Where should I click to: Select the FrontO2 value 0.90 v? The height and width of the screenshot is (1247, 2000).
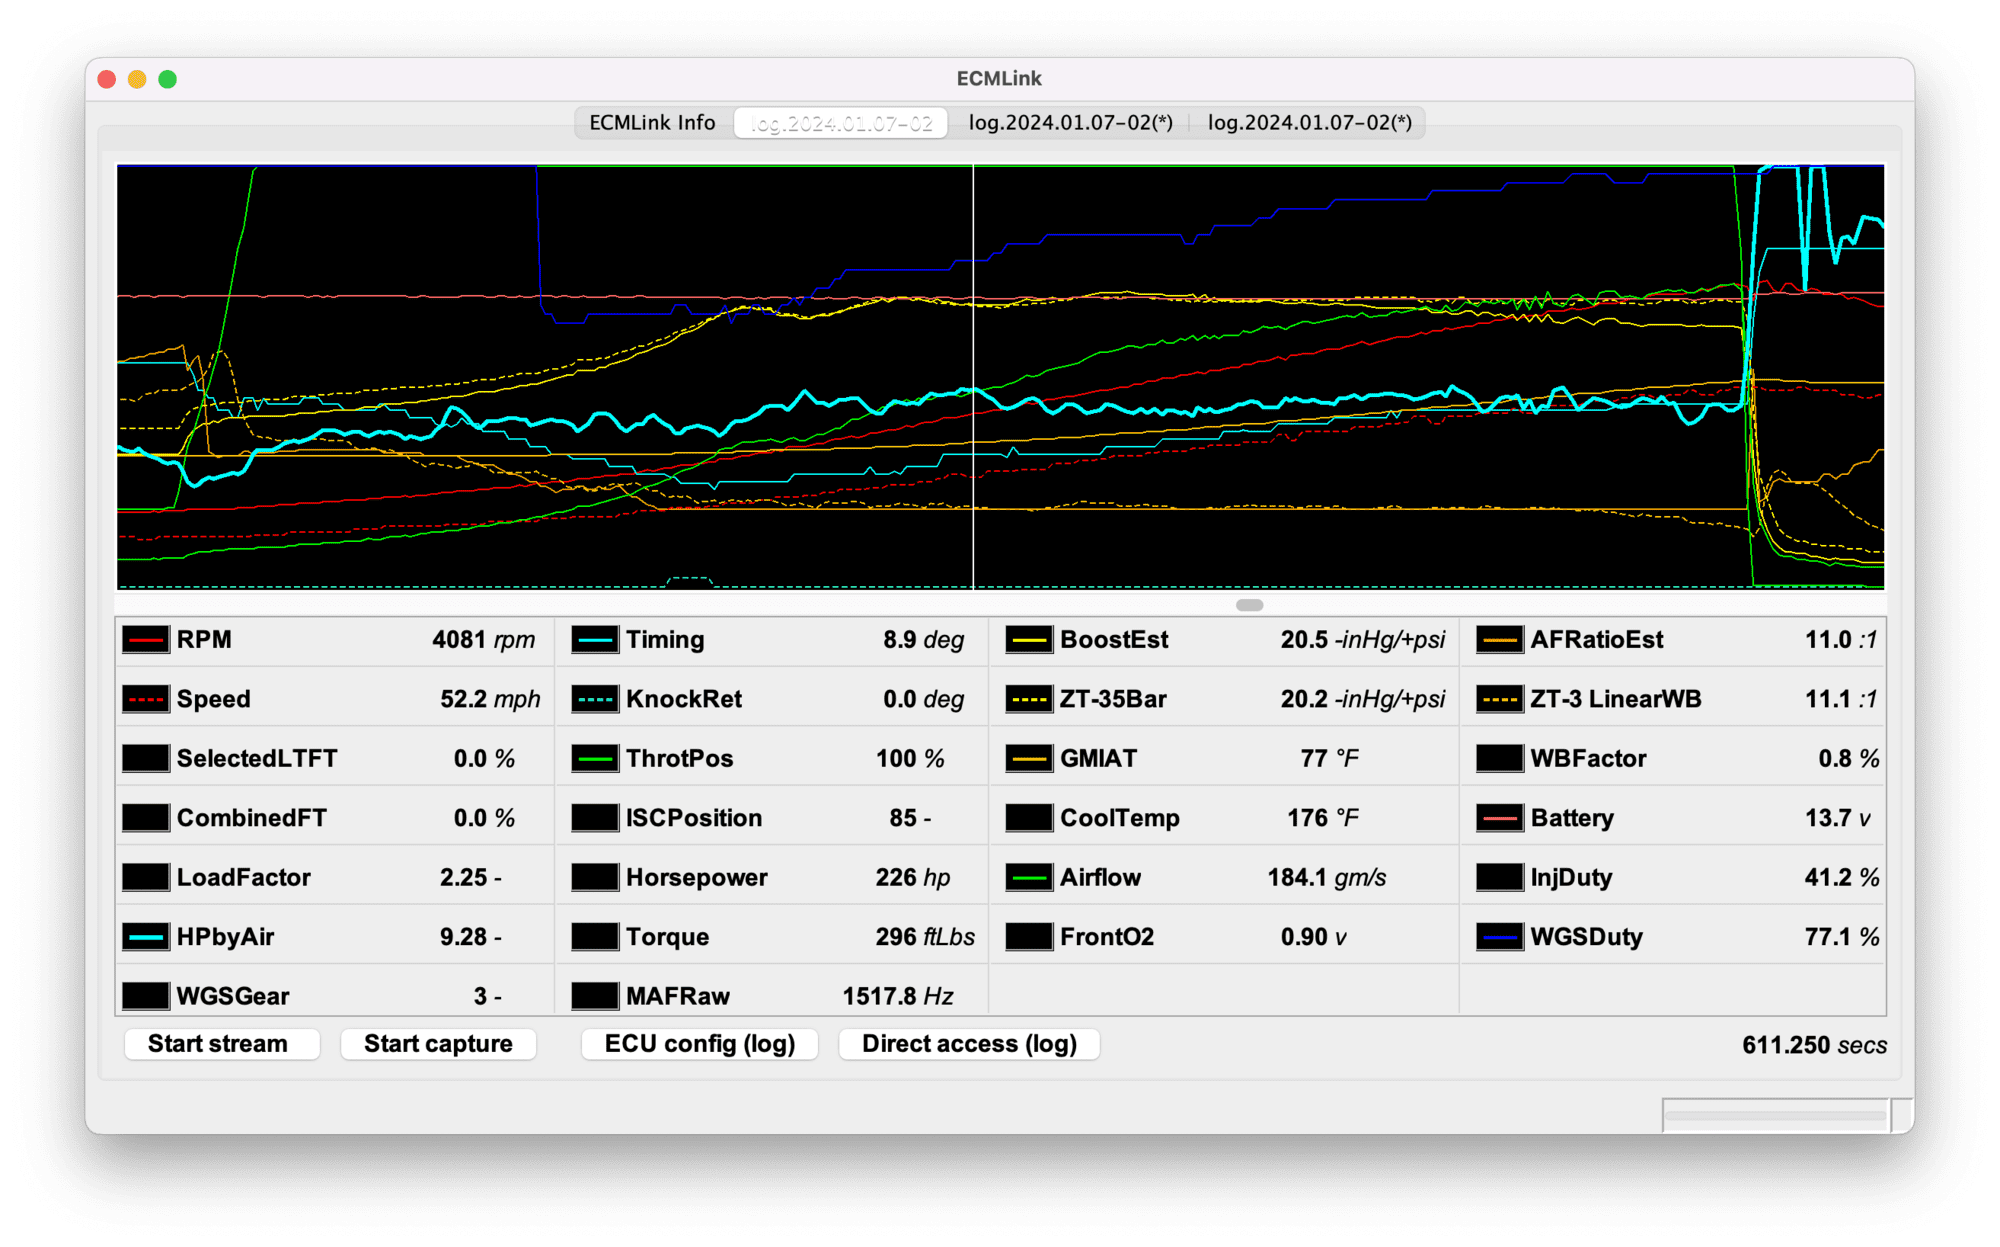click(1313, 937)
